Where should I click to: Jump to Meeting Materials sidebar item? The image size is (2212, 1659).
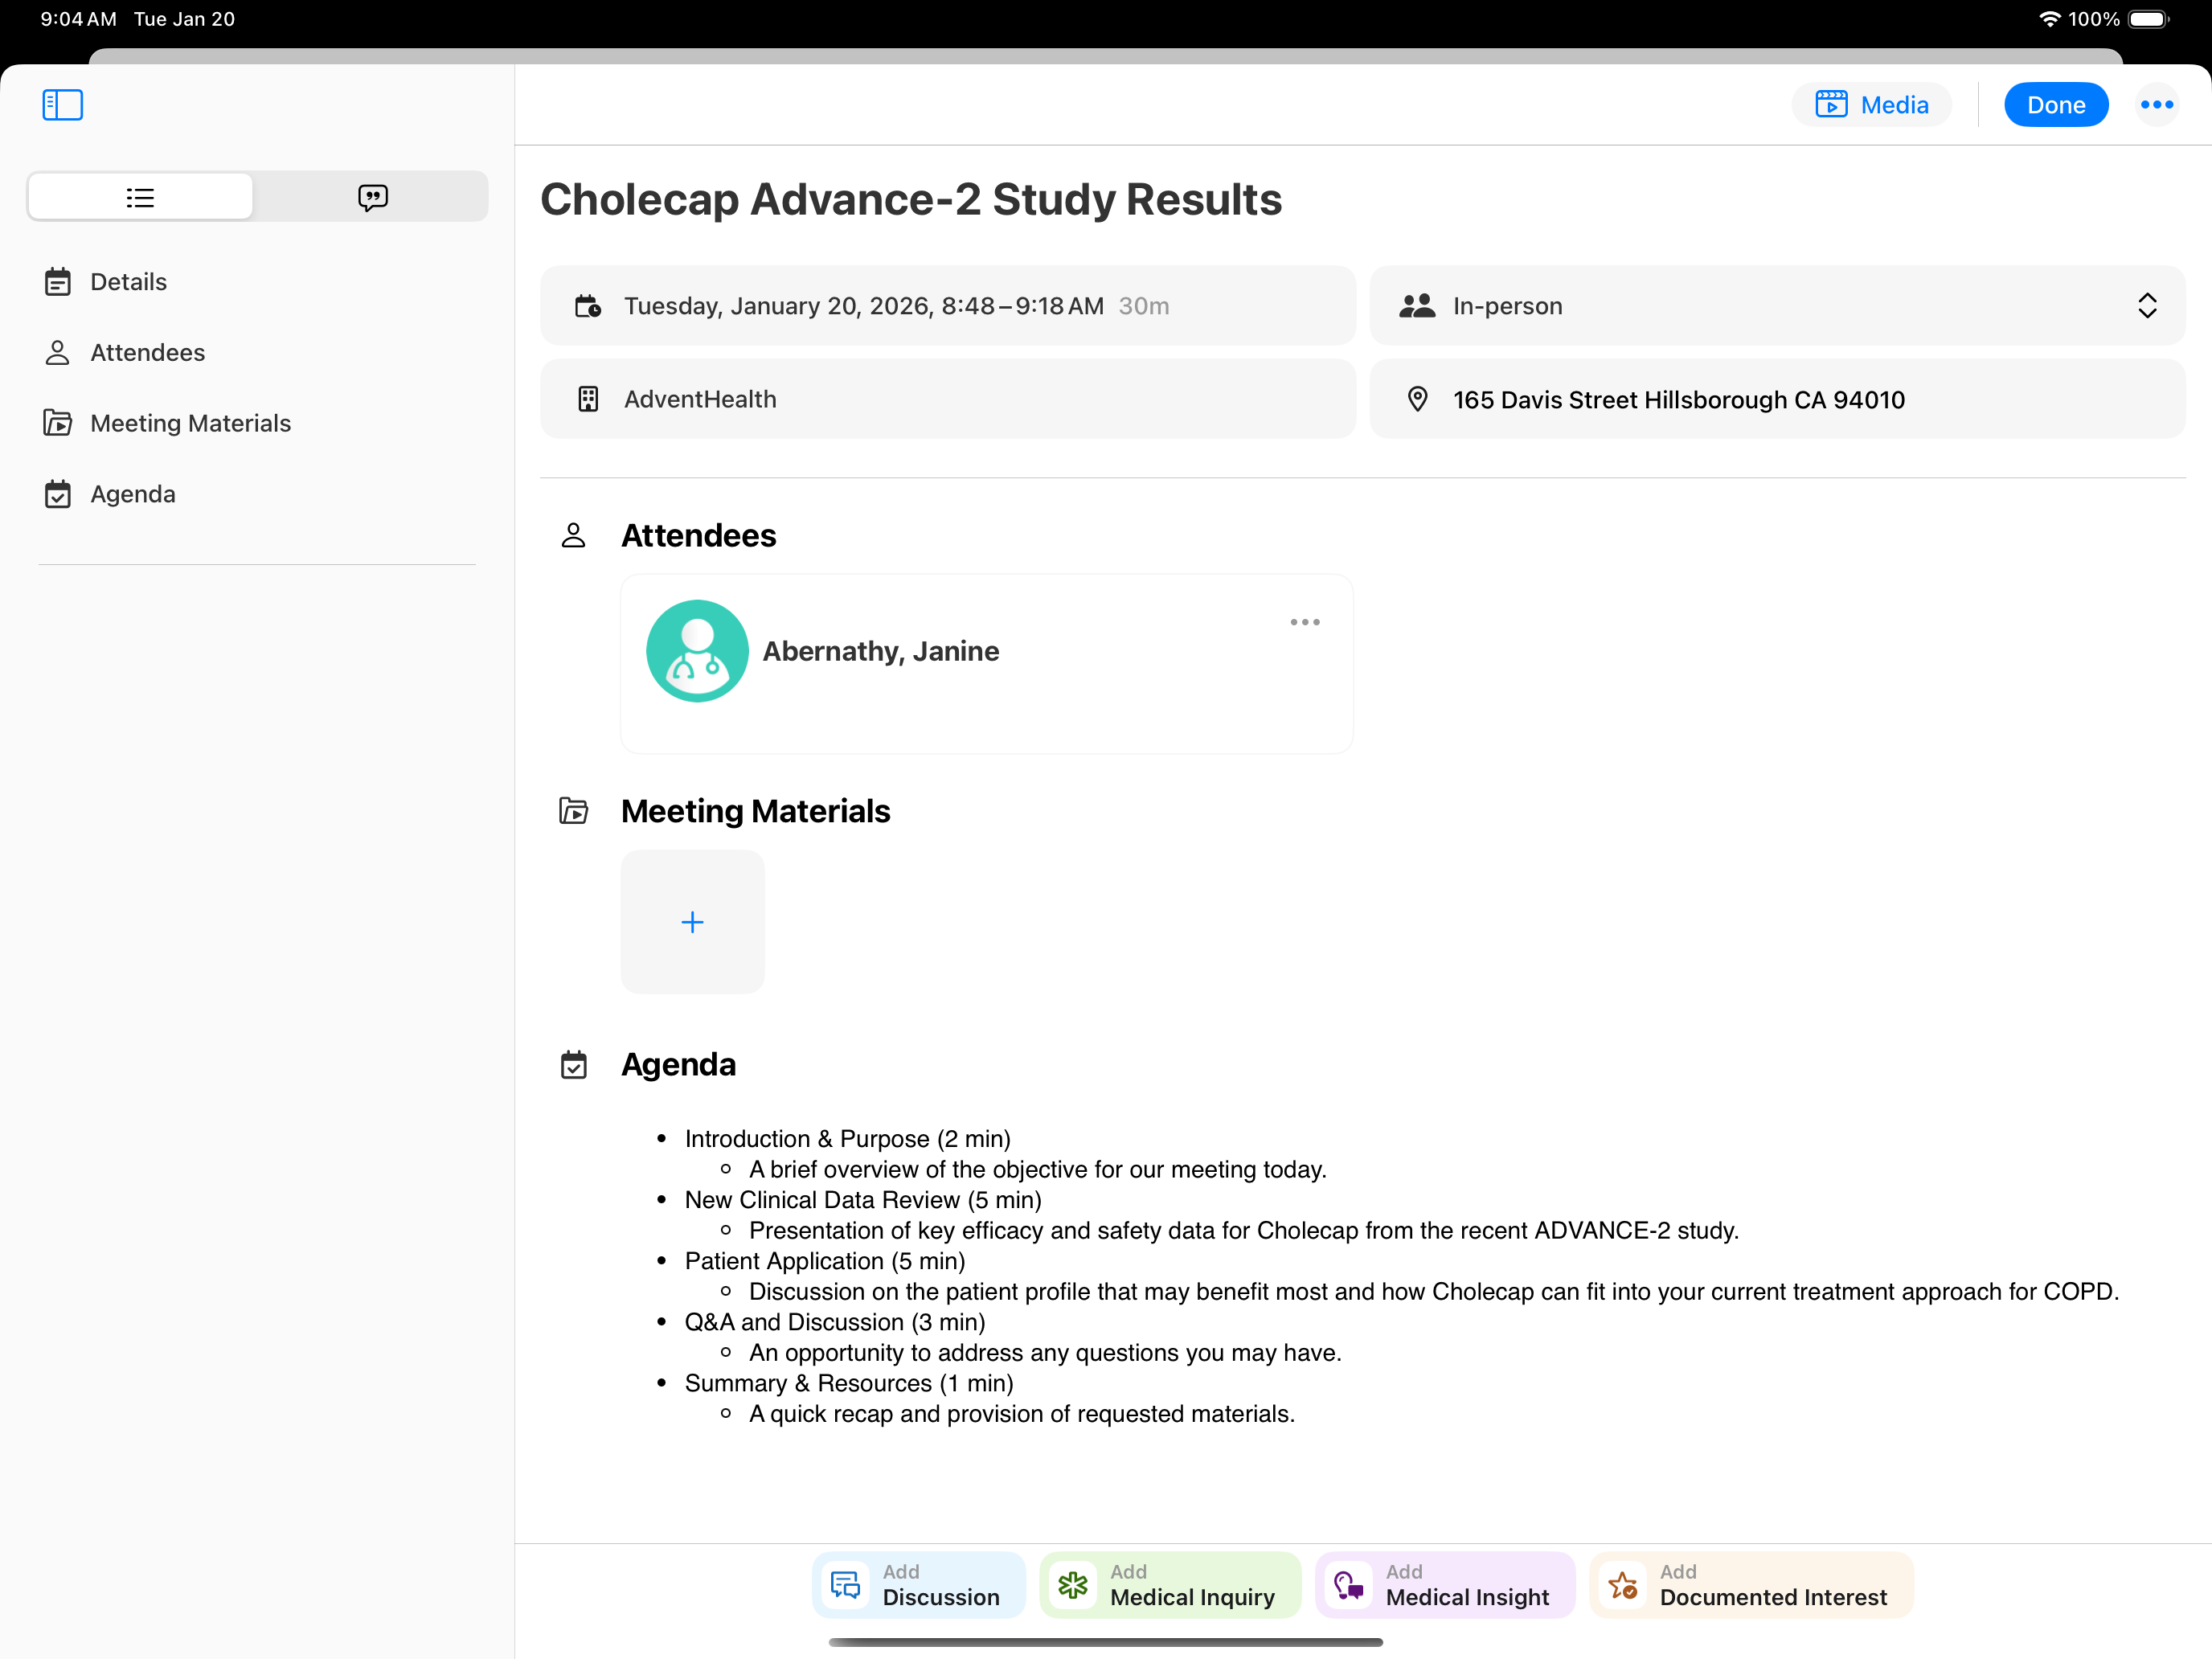[x=190, y=423]
